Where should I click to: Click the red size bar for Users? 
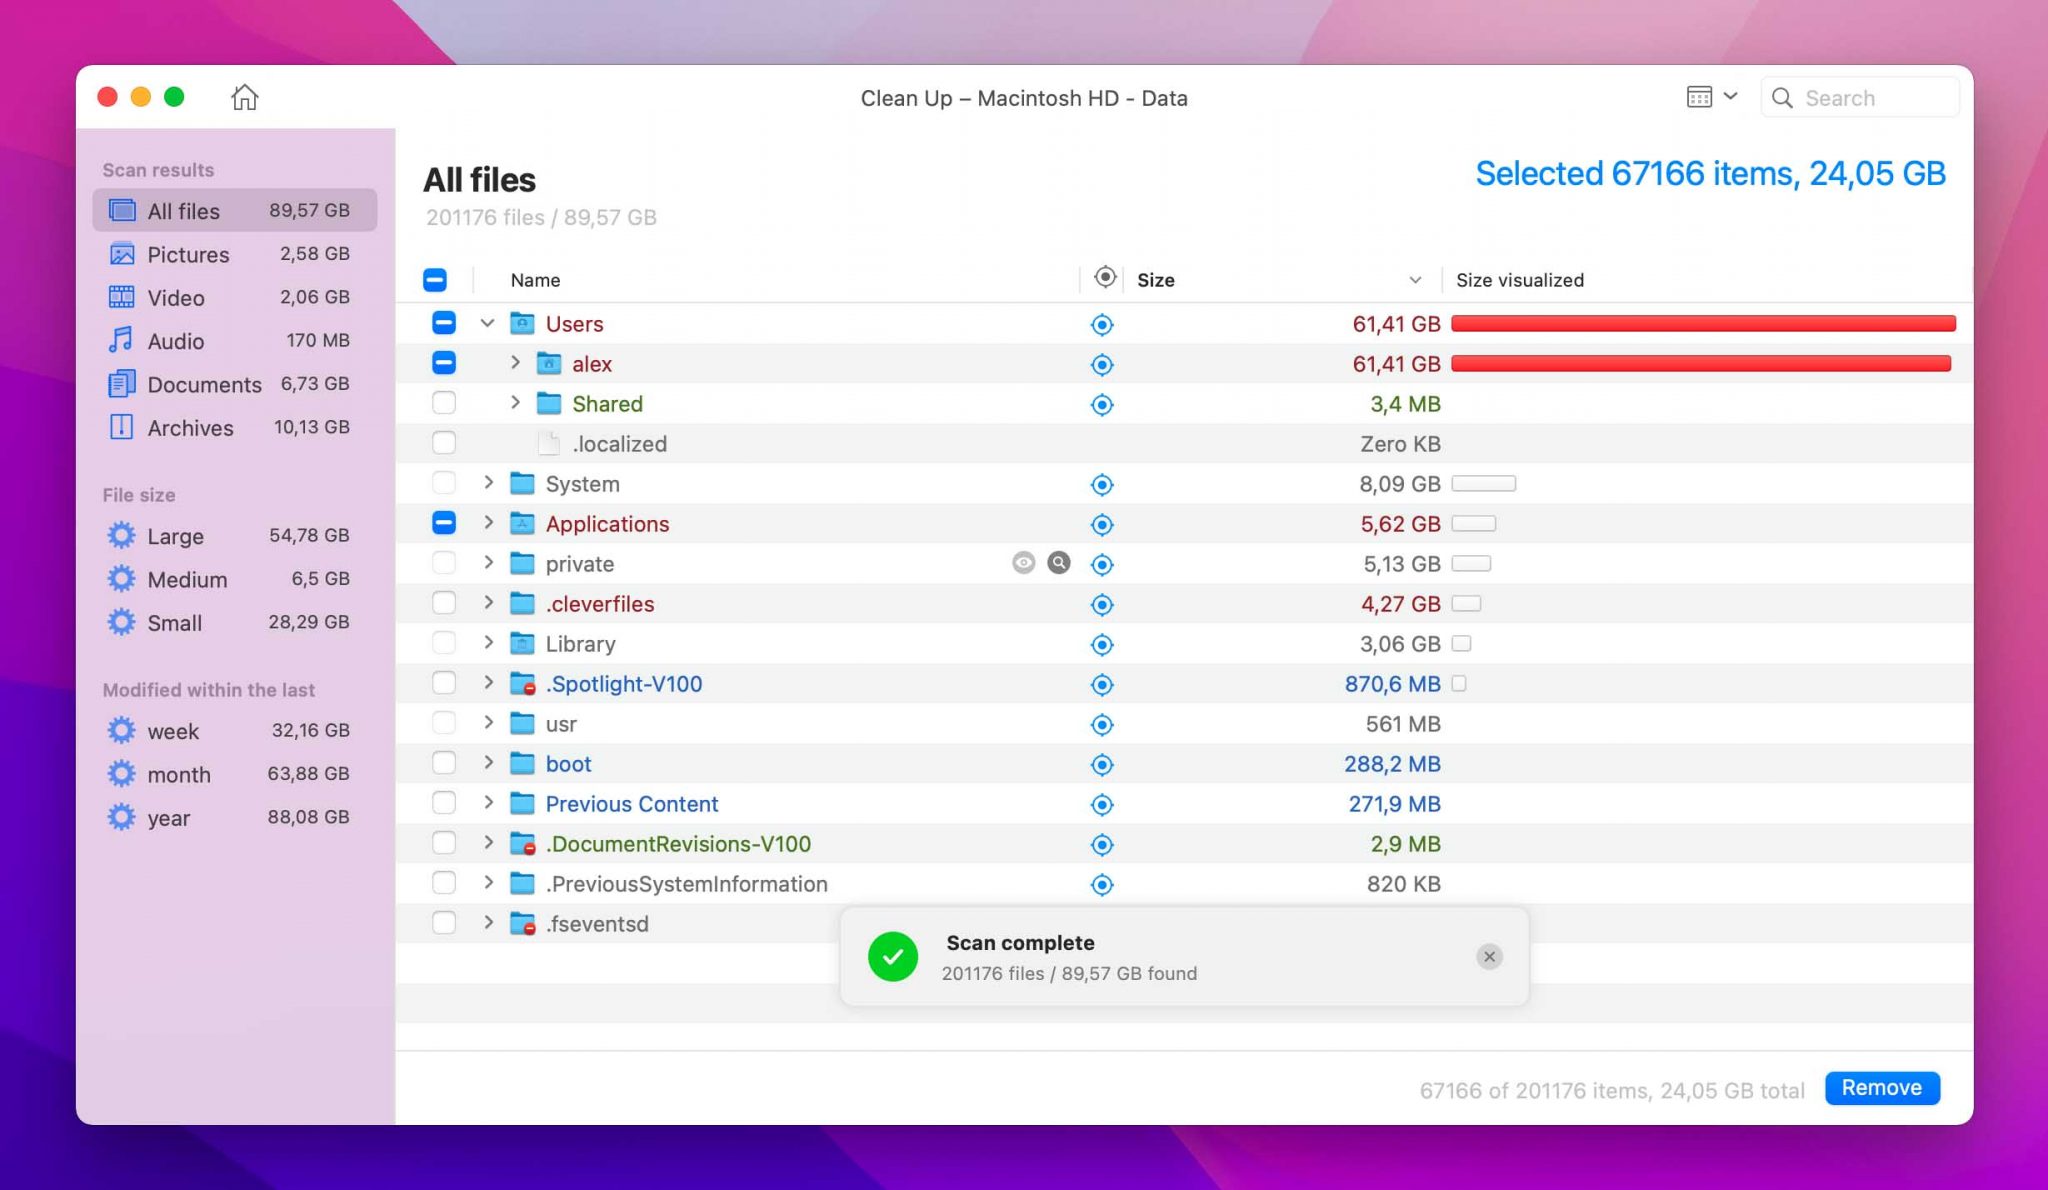pos(1703,323)
